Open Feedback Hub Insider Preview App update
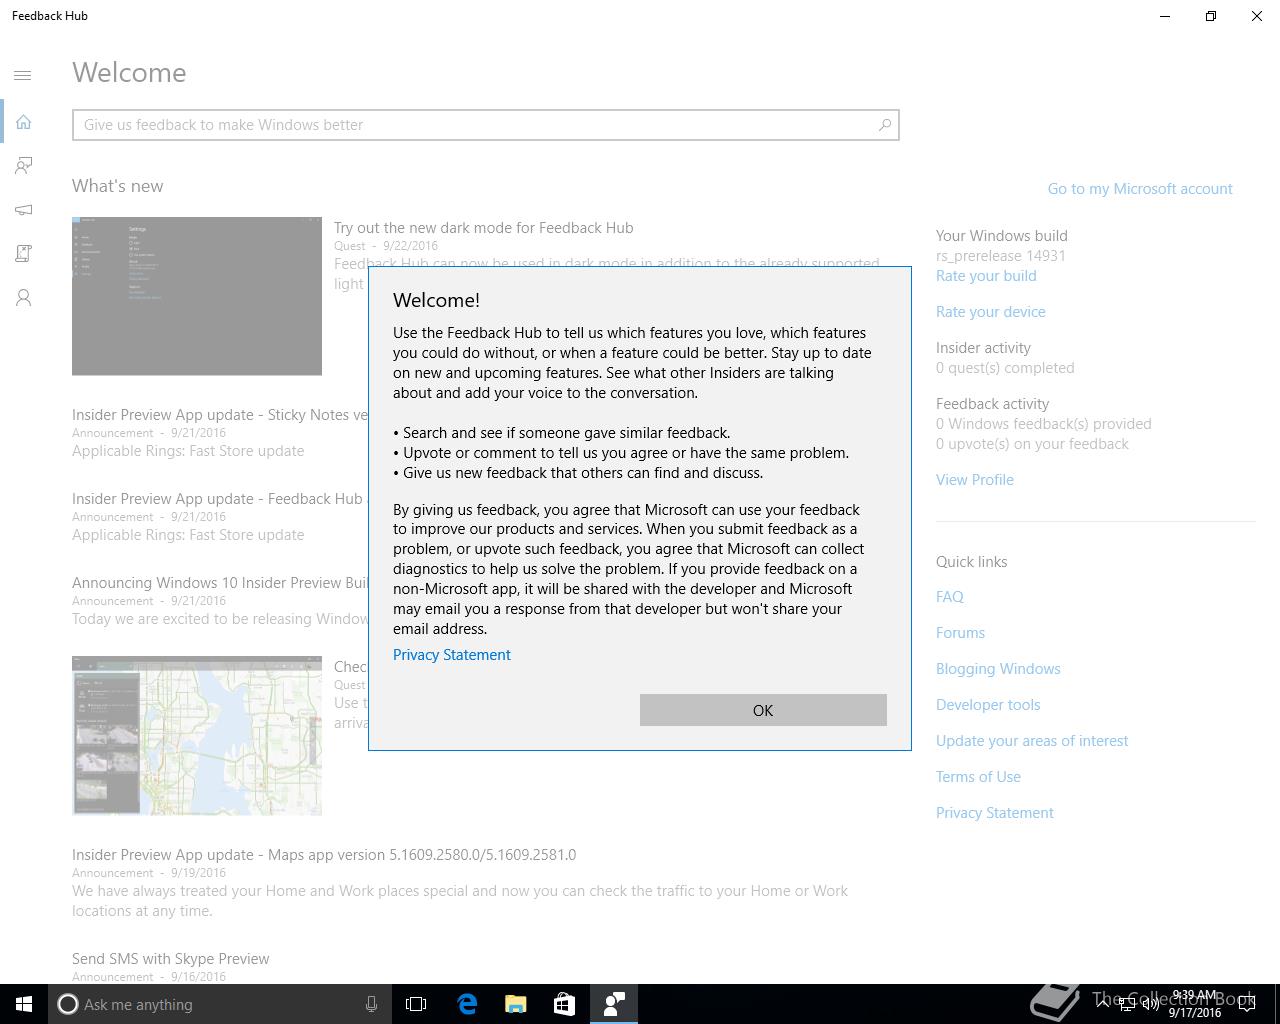The width and height of the screenshot is (1280, 1024). (x=220, y=499)
